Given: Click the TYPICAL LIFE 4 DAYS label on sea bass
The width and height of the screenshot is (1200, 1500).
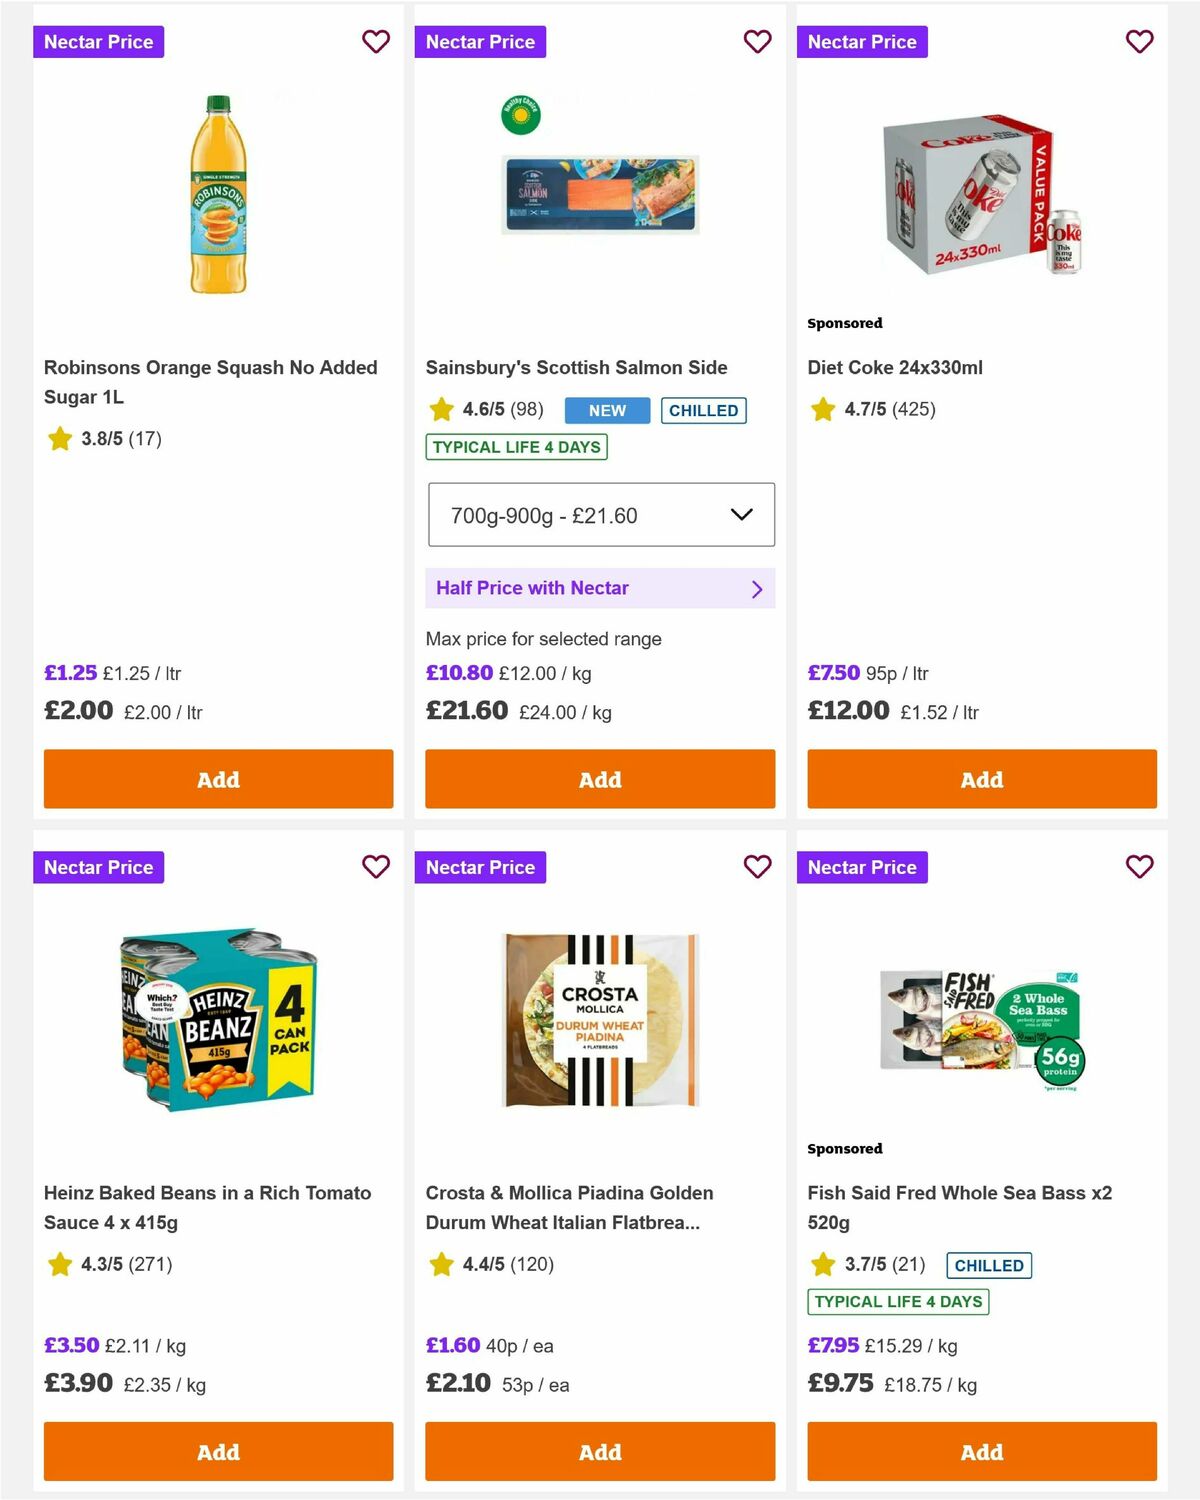Looking at the screenshot, I should [897, 1302].
